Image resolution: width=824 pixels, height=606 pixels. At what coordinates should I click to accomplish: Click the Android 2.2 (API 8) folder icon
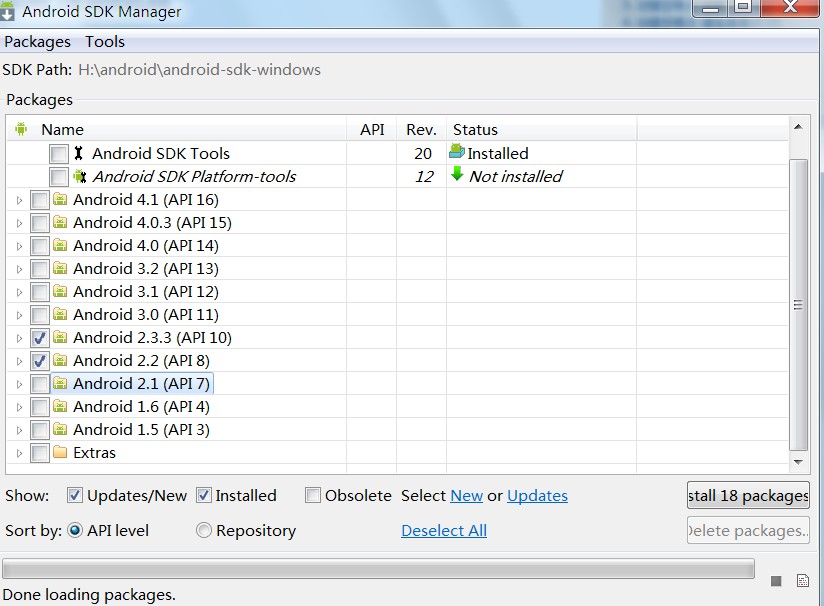coord(60,360)
